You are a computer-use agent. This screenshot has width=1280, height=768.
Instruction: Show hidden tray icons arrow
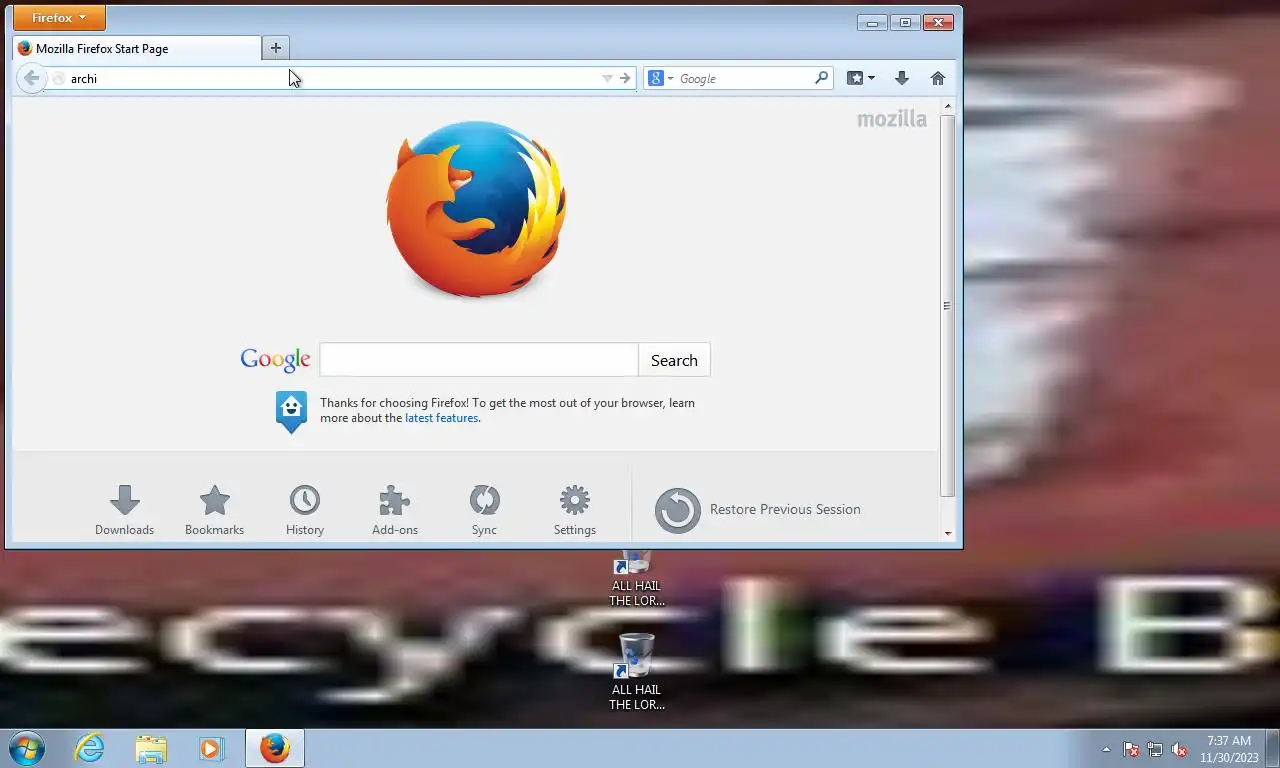(1106, 749)
